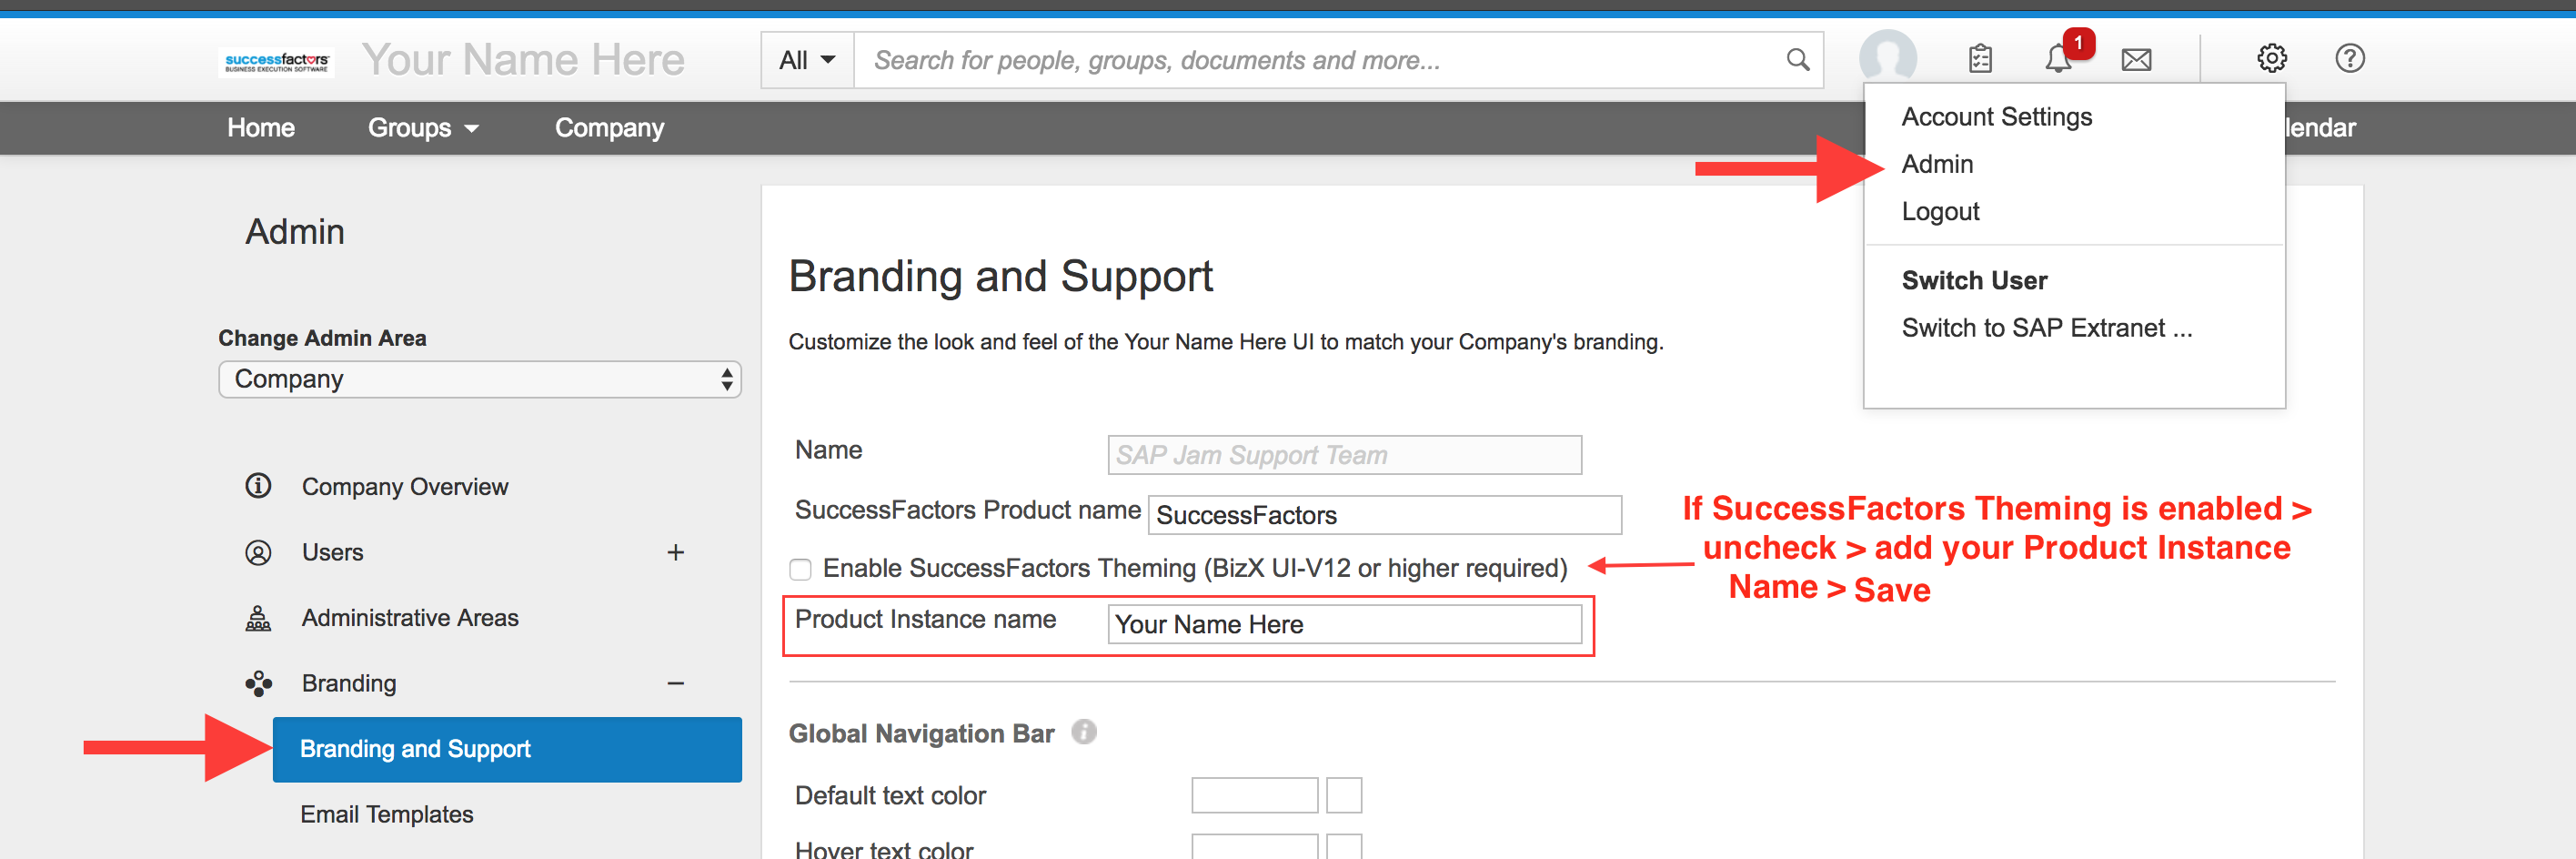Click Hover text color swatch box
Viewport: 2576px width, 859px height.
pyautogui.click(x=1344, y=848)
